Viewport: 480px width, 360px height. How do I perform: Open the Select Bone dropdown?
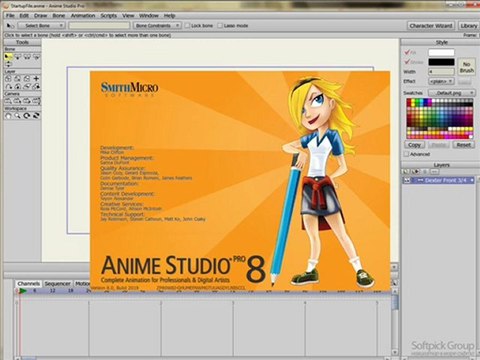tap(41, 25)
